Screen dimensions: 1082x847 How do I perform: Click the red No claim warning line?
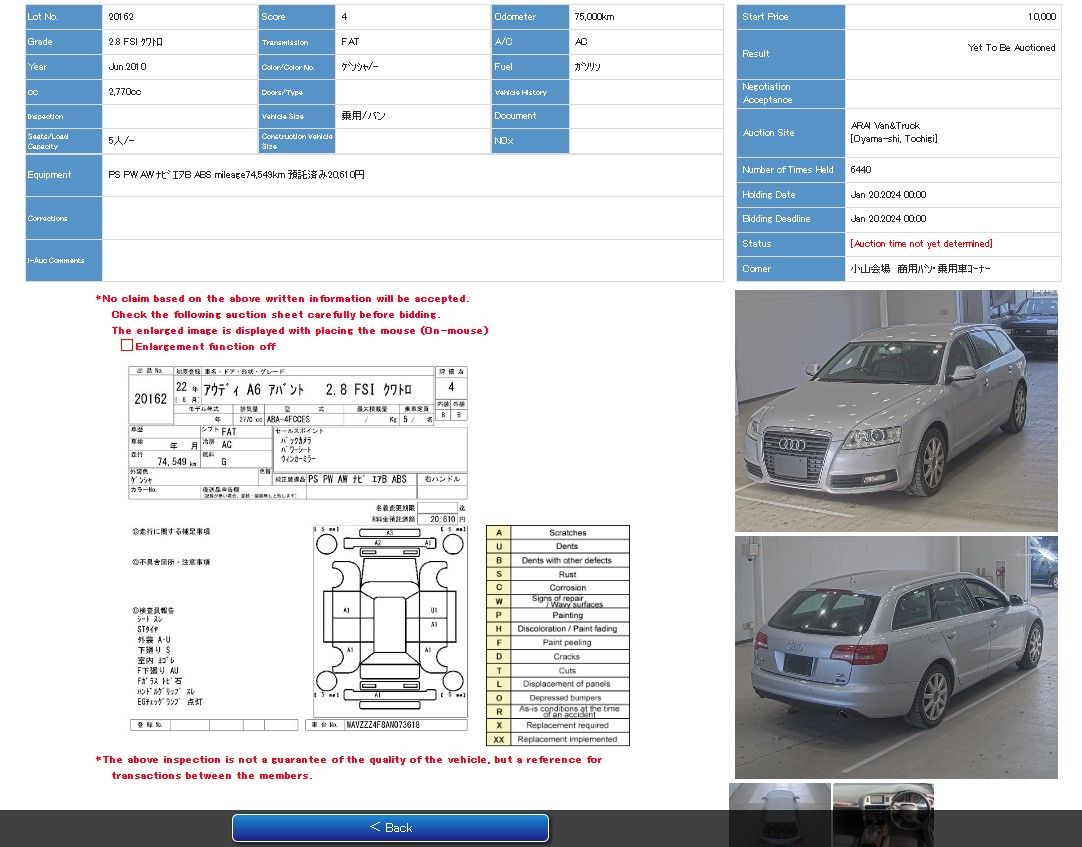click(x=282, y=299)
